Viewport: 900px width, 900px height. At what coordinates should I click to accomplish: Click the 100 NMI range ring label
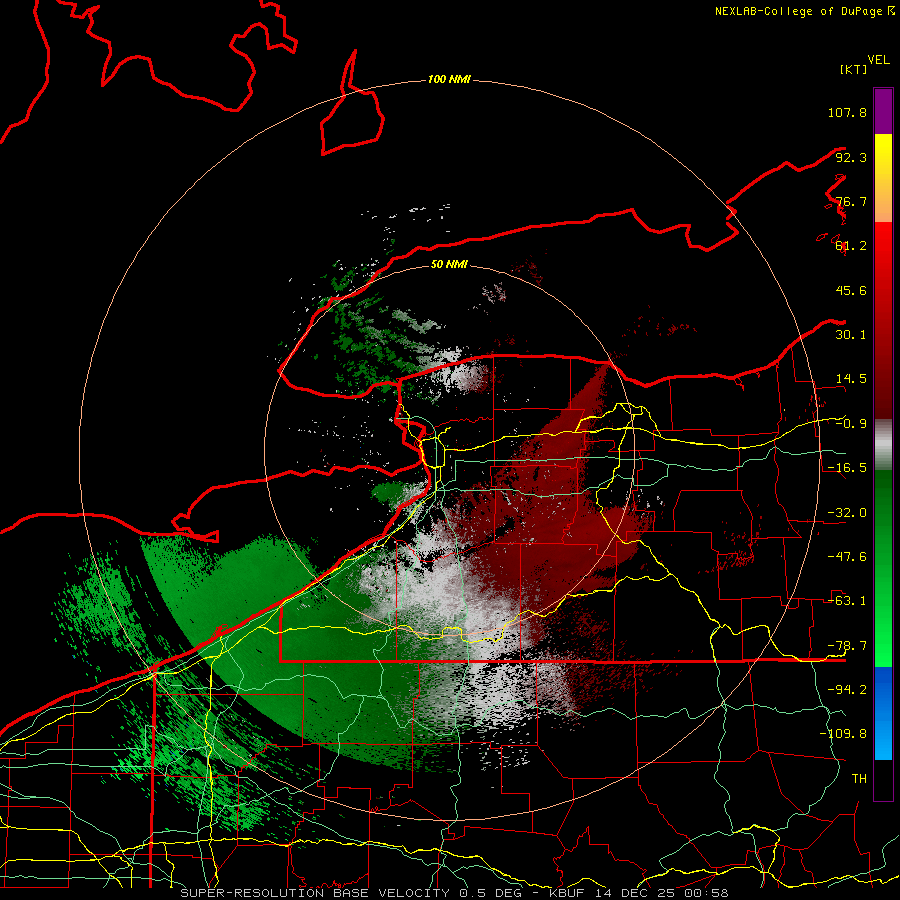tap(449, 79)
